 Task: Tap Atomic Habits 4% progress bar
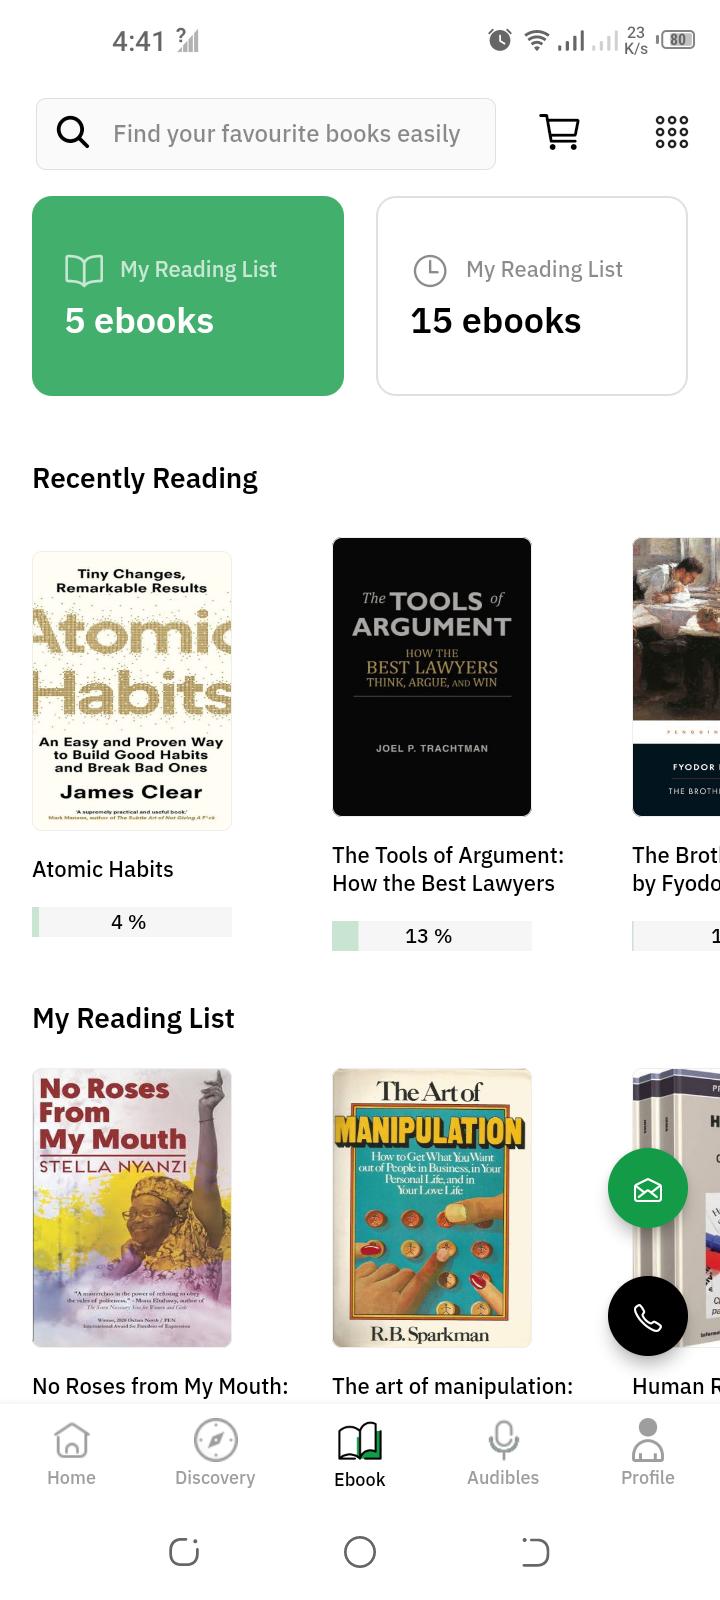[132, 922]
